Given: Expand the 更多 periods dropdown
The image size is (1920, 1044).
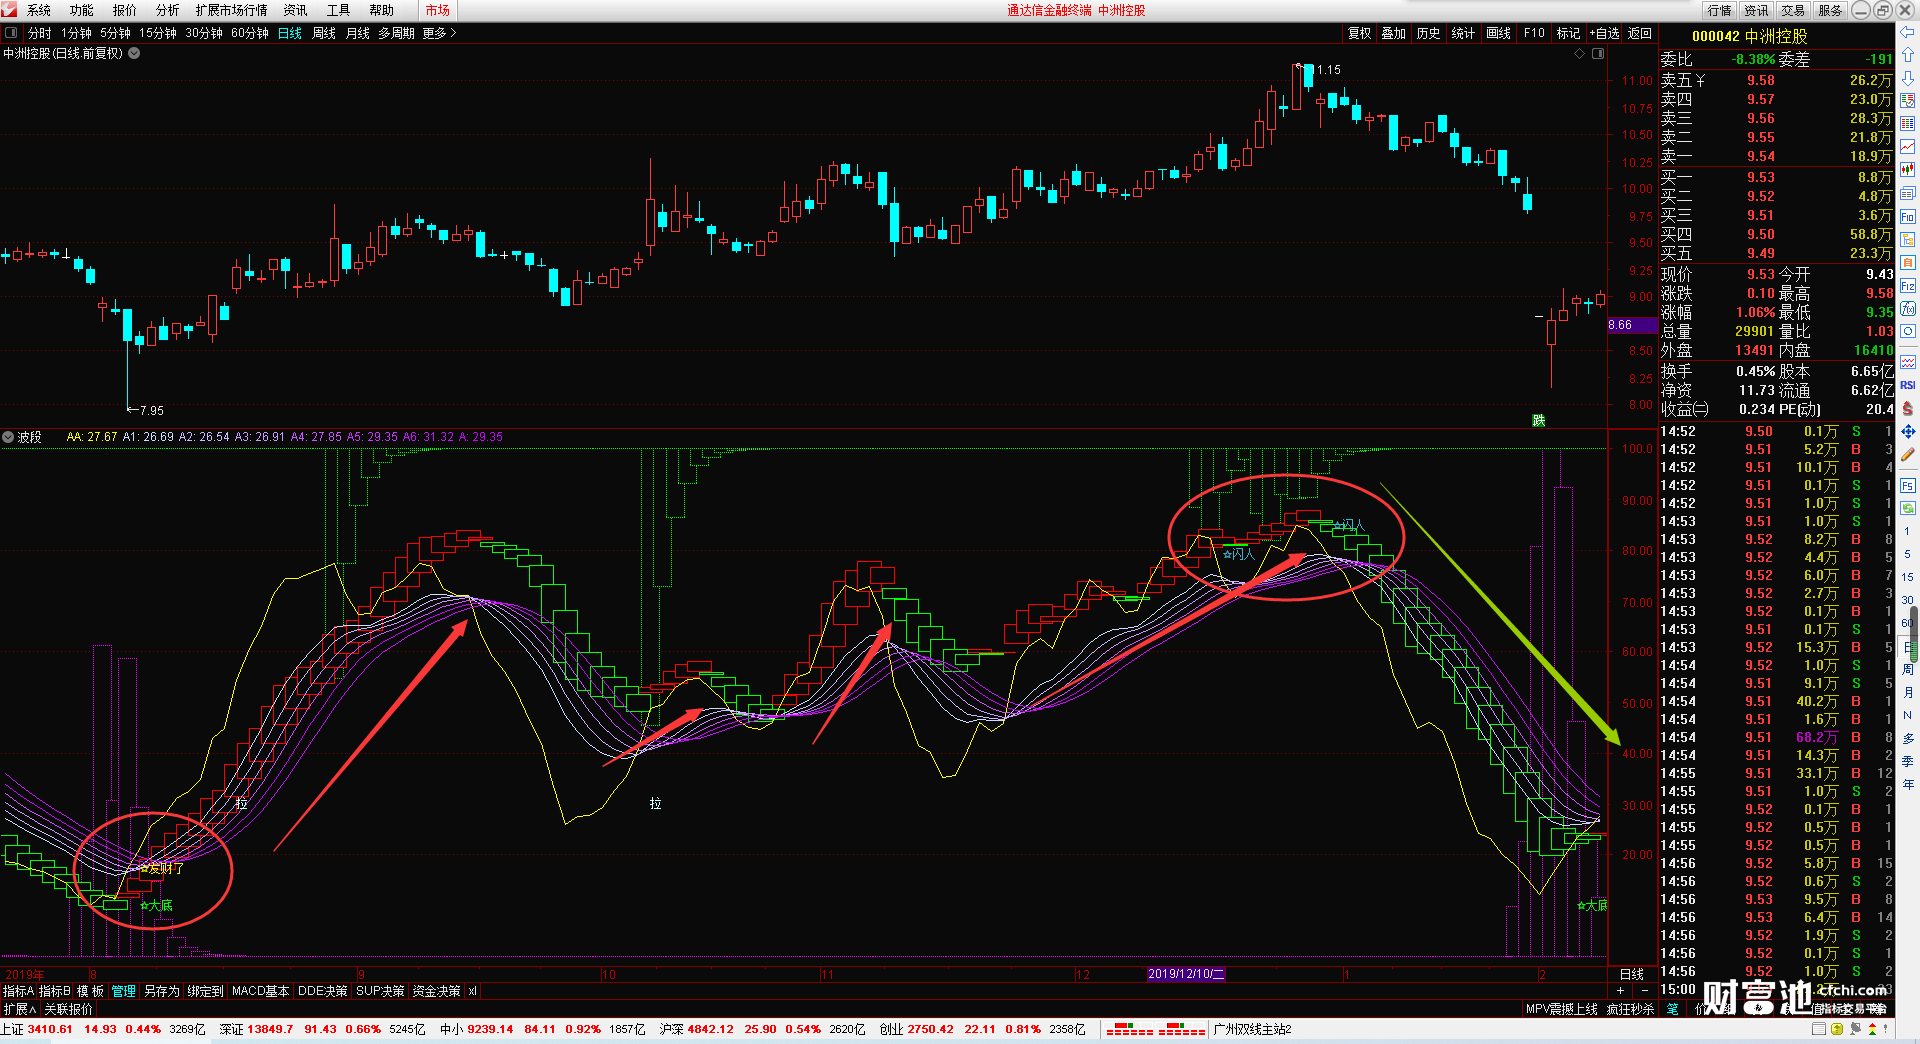Looking at the screenshot, I should pyautogui.click(x=439, y=33).
